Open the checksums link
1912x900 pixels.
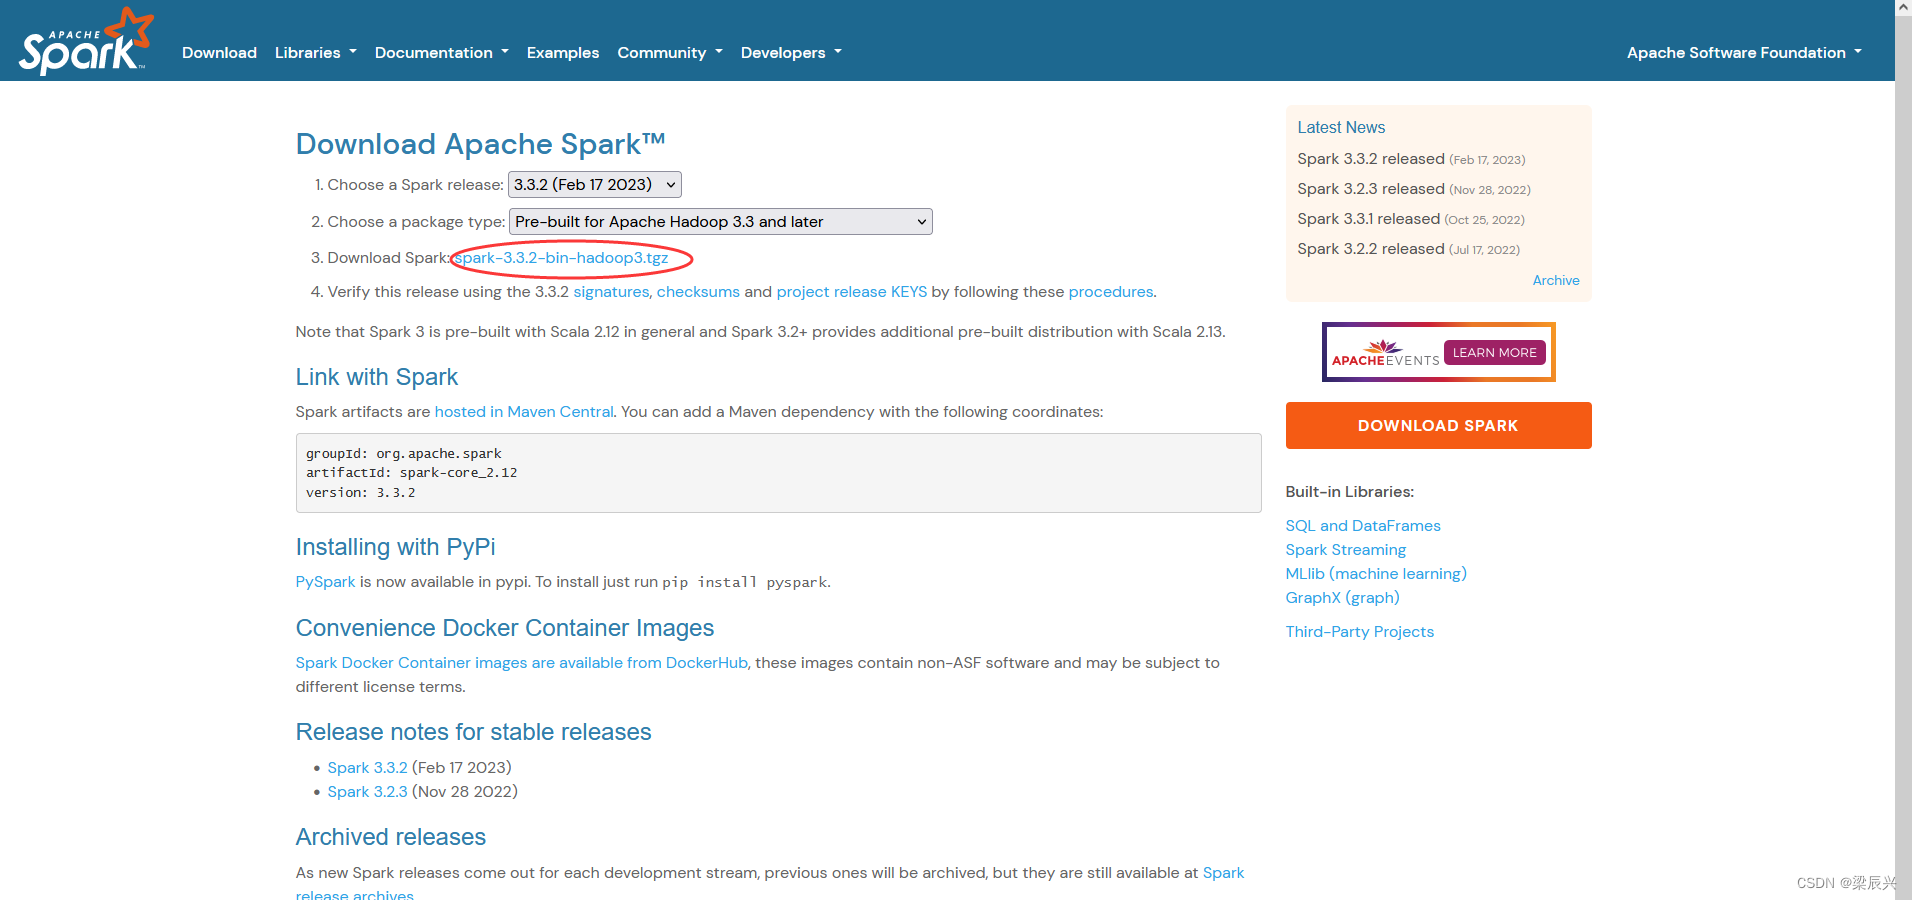coord(697,291)
